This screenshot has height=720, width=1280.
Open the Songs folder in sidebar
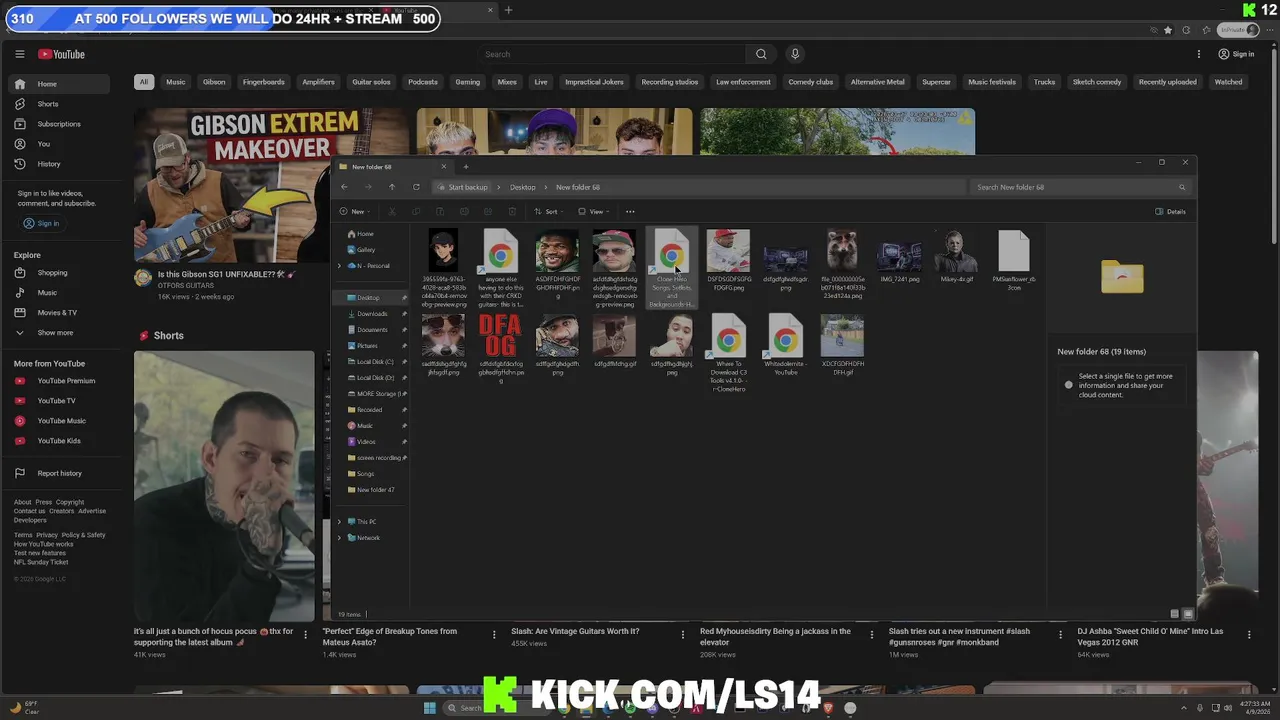(366, 474)
